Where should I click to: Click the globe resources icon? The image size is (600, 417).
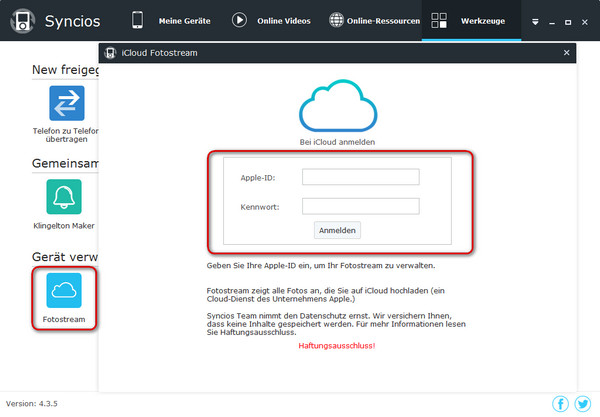[x=336, y=20]
